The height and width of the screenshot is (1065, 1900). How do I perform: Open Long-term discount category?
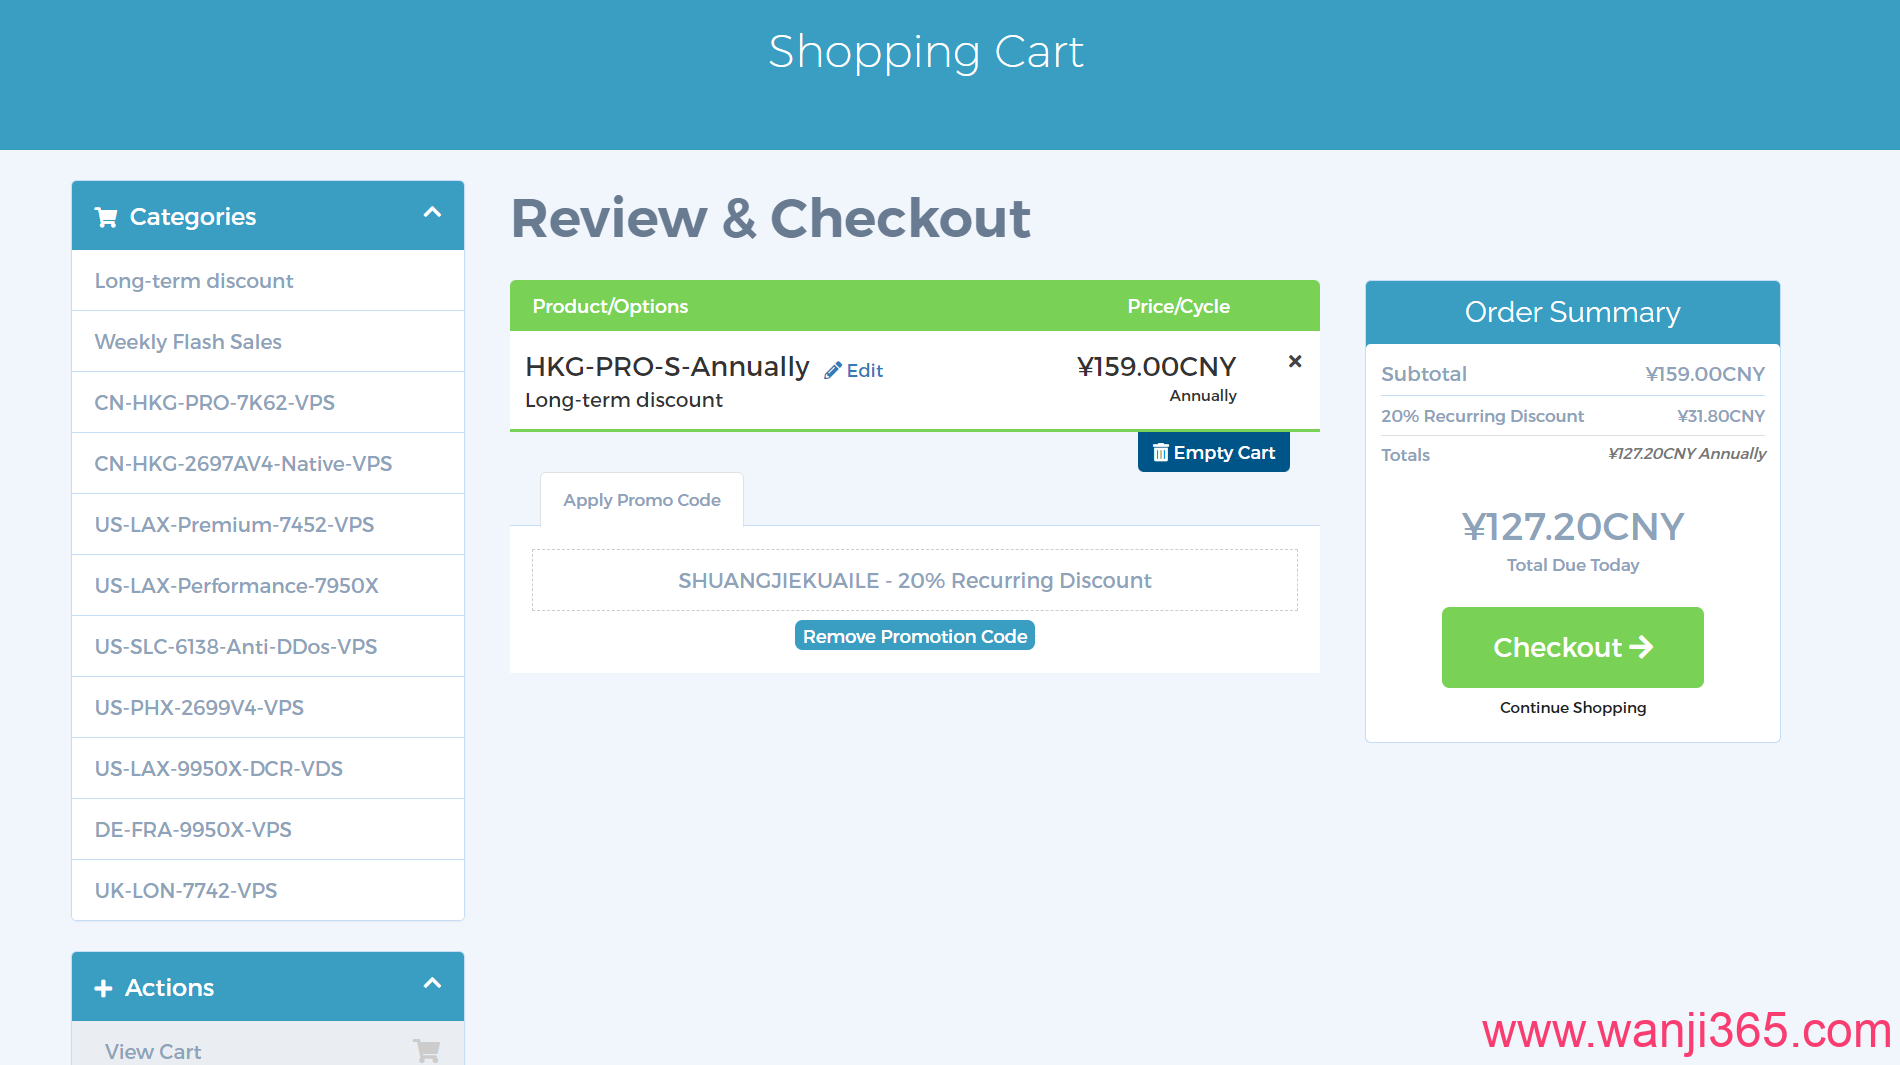tap(194, 281)
